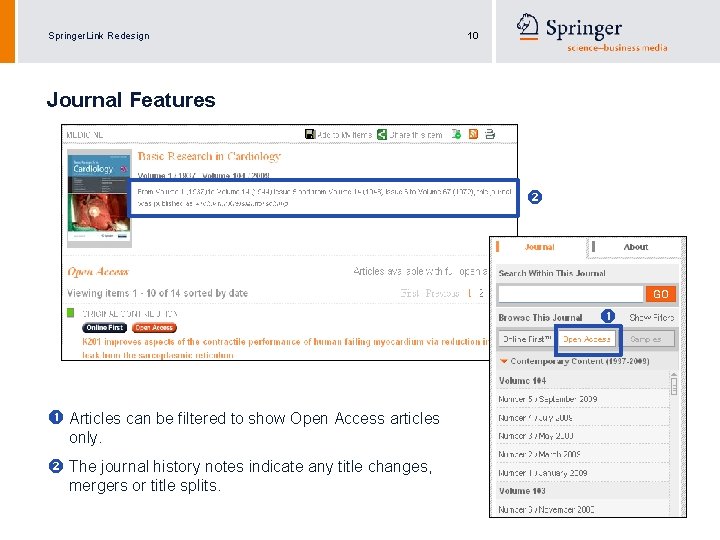This screenshot has width=720, height=540.
Task: Collapse the Contemporary Content (1997-2009) section
Action: [x=504, y=361]
